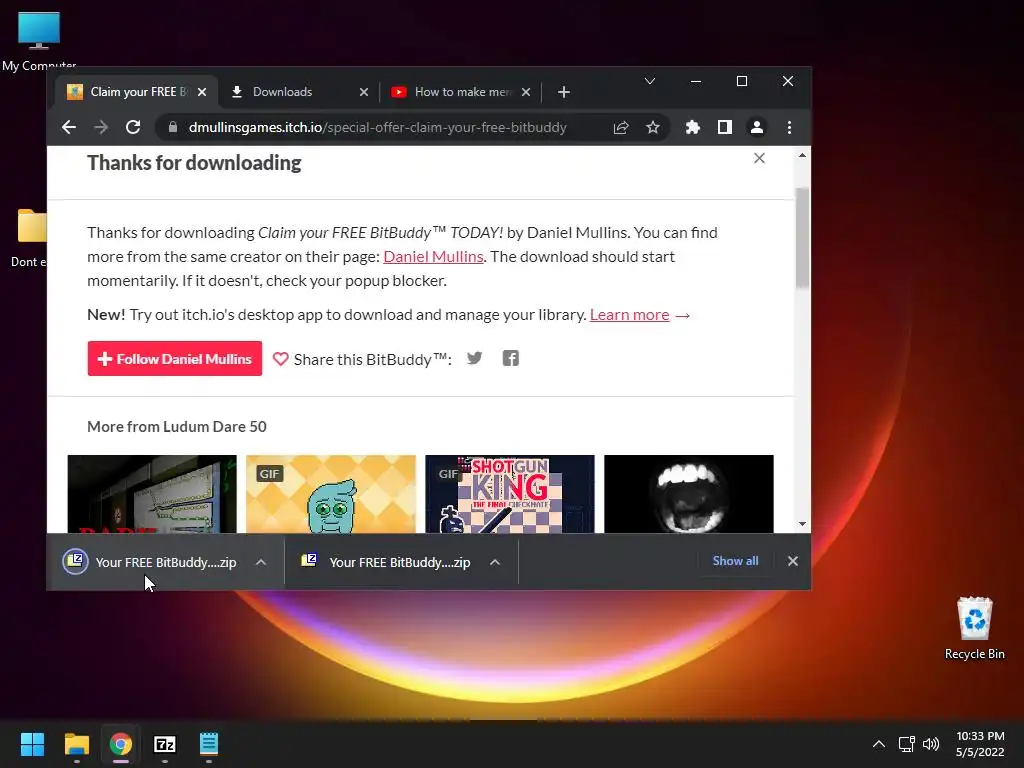Open the Windows Start menu
This screenshot has width=1024, height=768.
[32, 744]
